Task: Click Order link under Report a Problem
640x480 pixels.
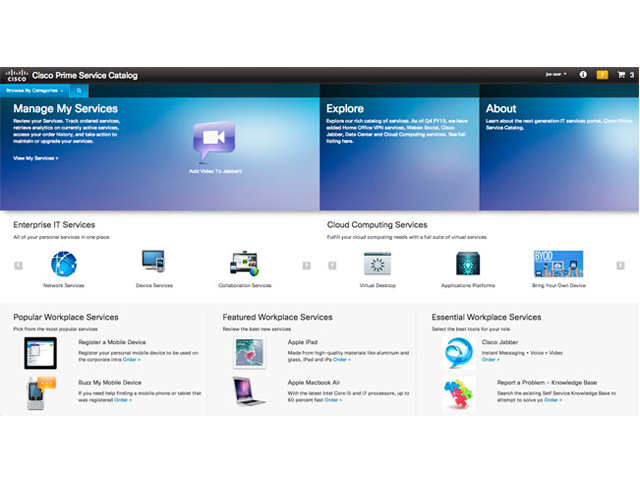Action: coord(553,400)
